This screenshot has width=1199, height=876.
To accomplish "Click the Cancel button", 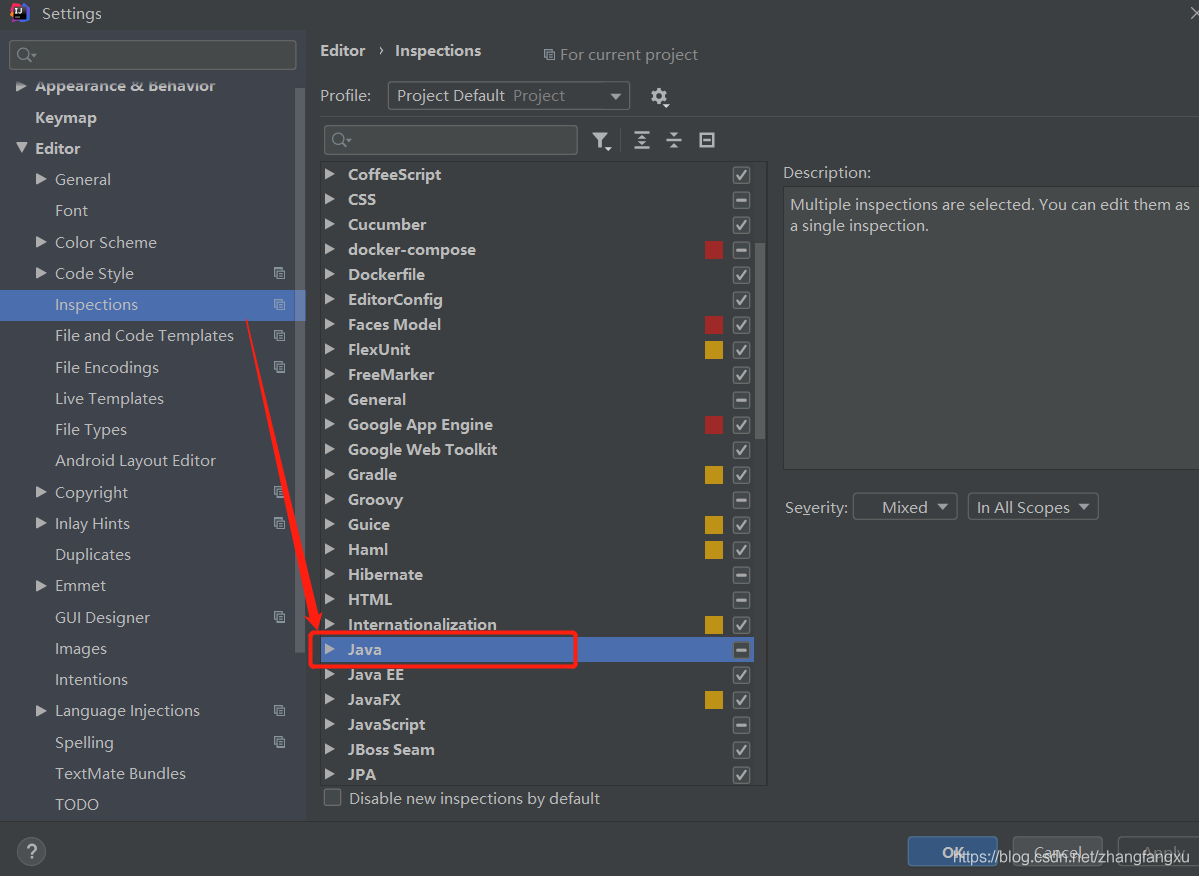I will [1058, 852].
